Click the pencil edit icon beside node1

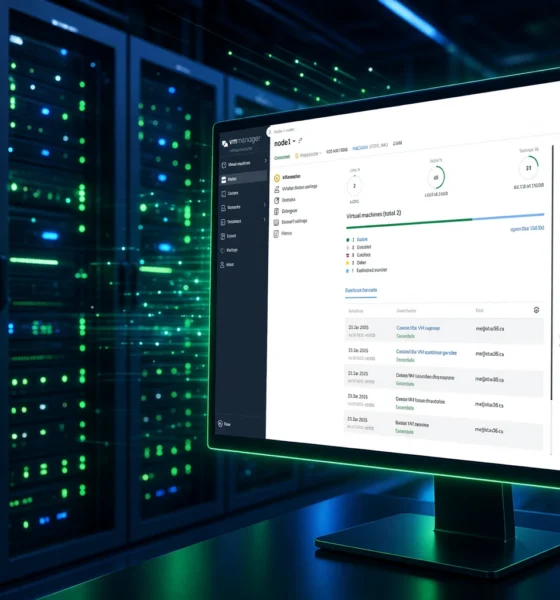(x=300, y=140)
